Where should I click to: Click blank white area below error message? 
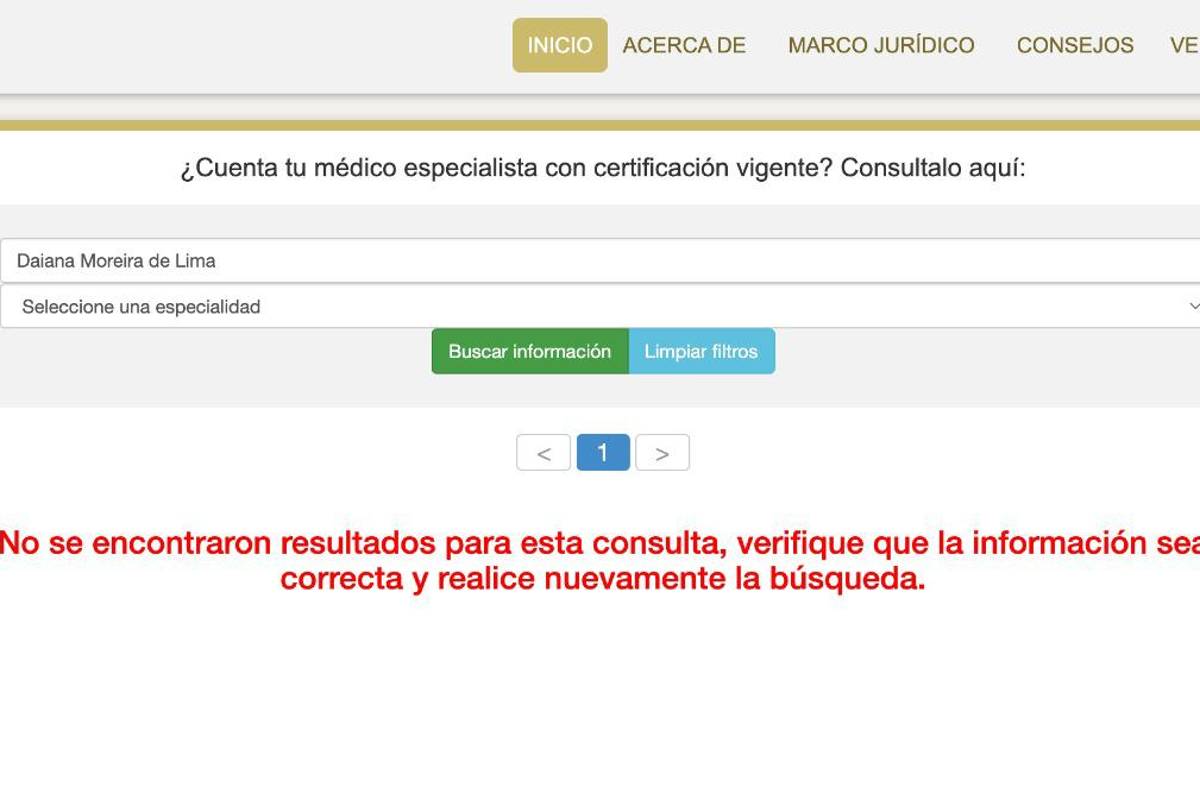click(x=600, y=700)
